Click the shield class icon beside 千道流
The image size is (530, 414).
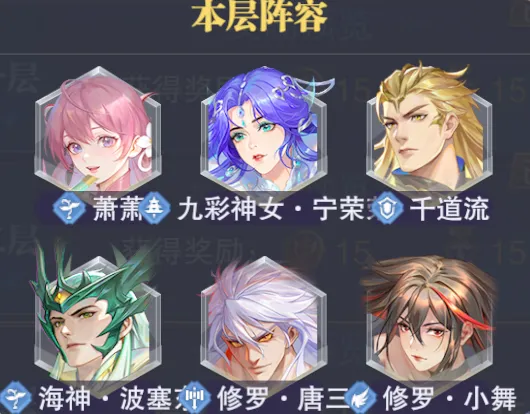click(x=387, y=208)
